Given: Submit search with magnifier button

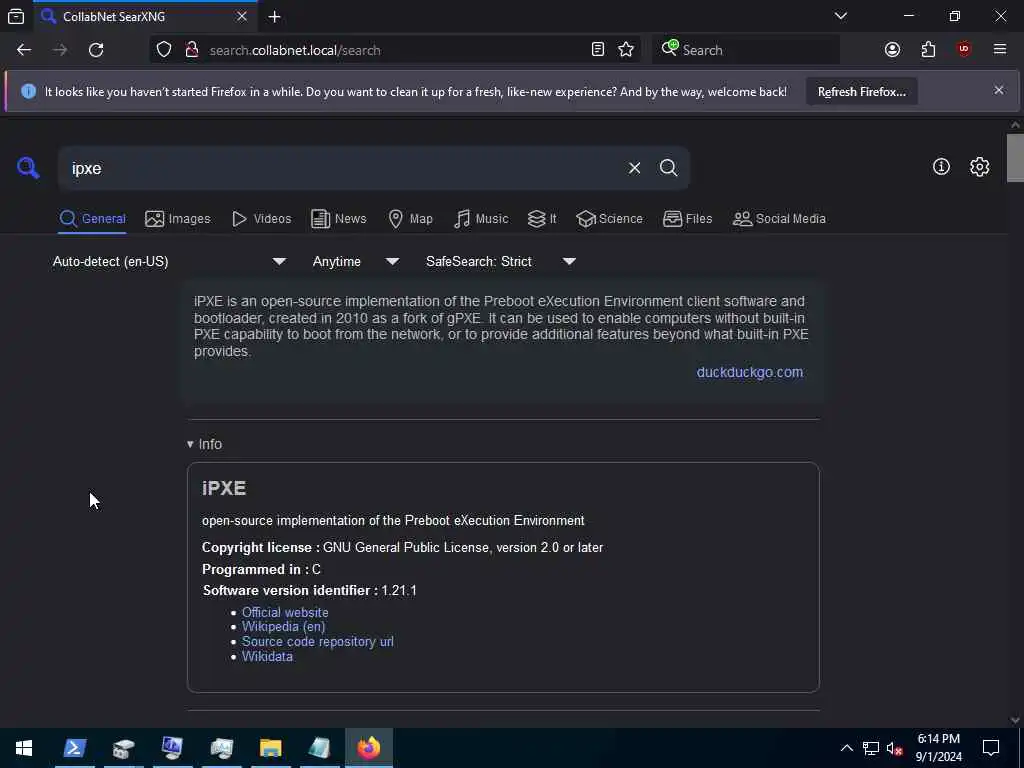Looking at the screenshot, I should click(668, 168).
